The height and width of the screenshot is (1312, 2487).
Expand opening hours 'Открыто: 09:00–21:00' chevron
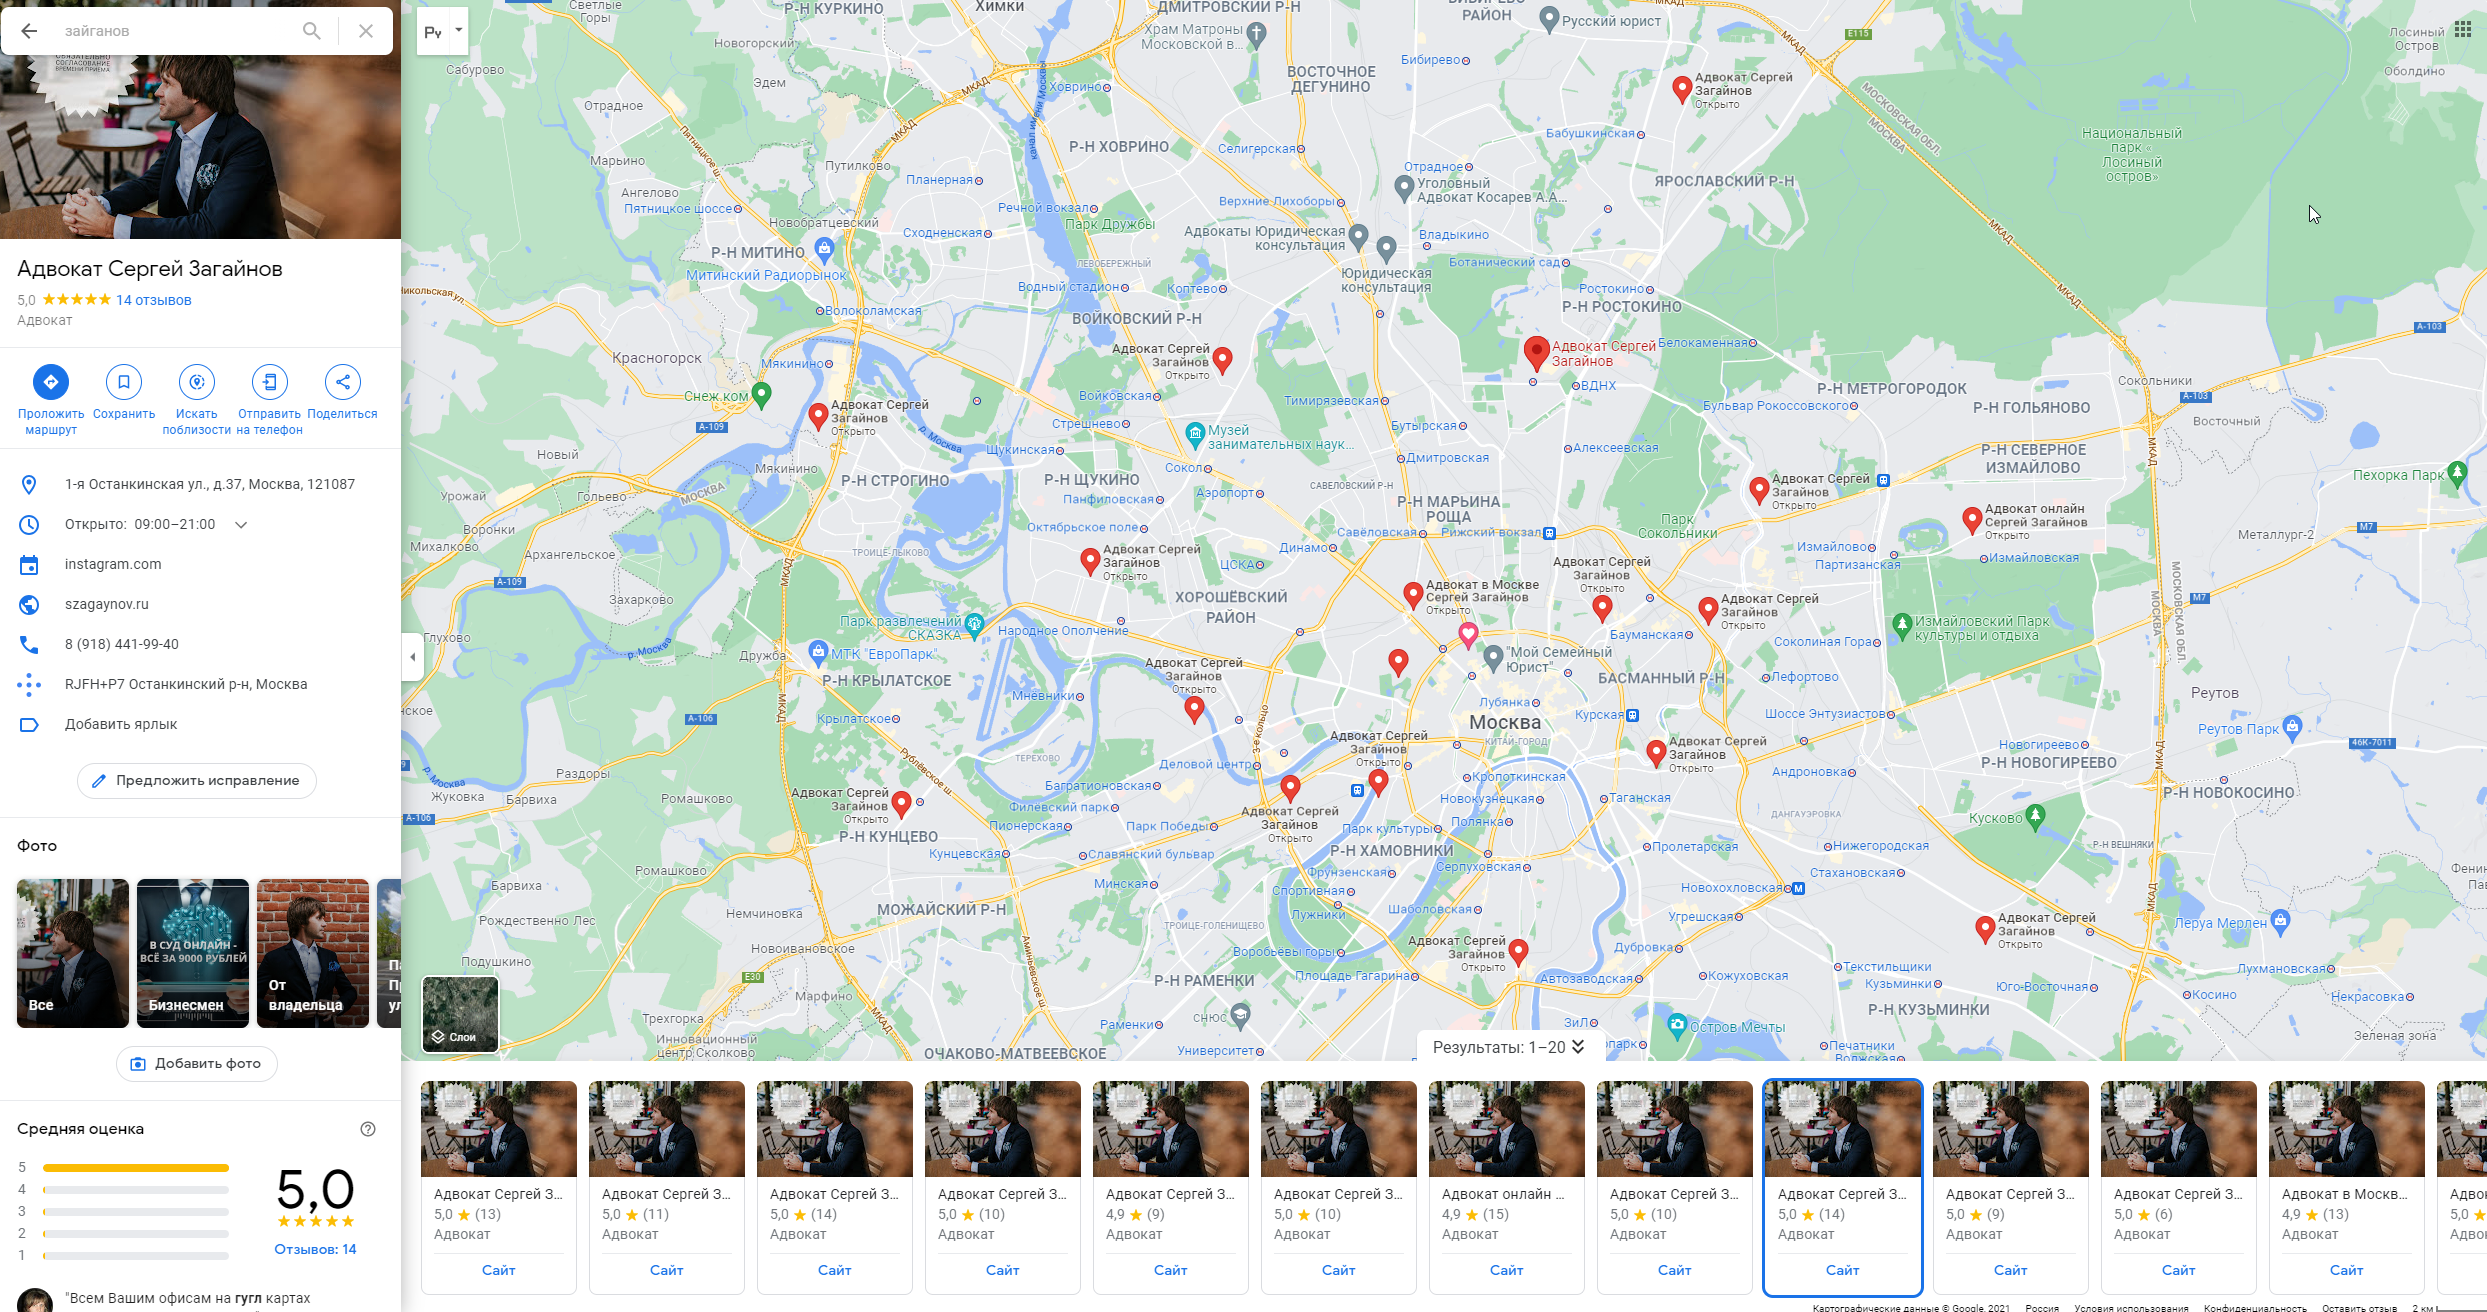(241, 525)
